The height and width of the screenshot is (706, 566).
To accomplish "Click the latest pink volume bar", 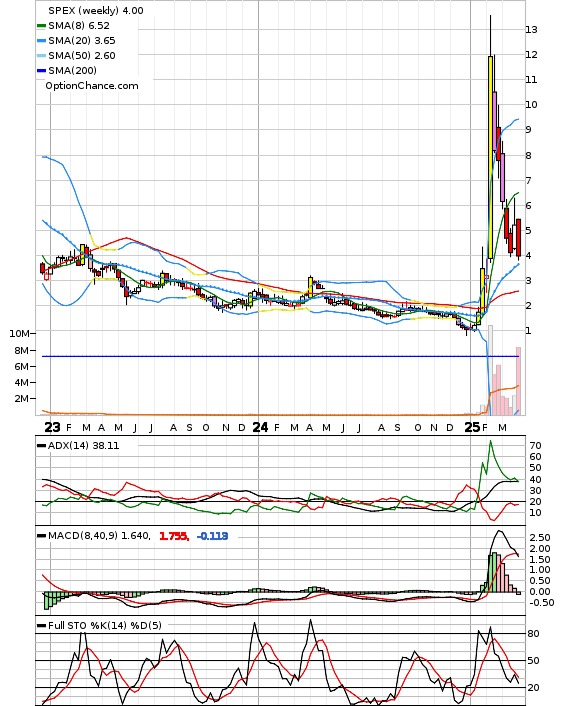I will point(518,381).
